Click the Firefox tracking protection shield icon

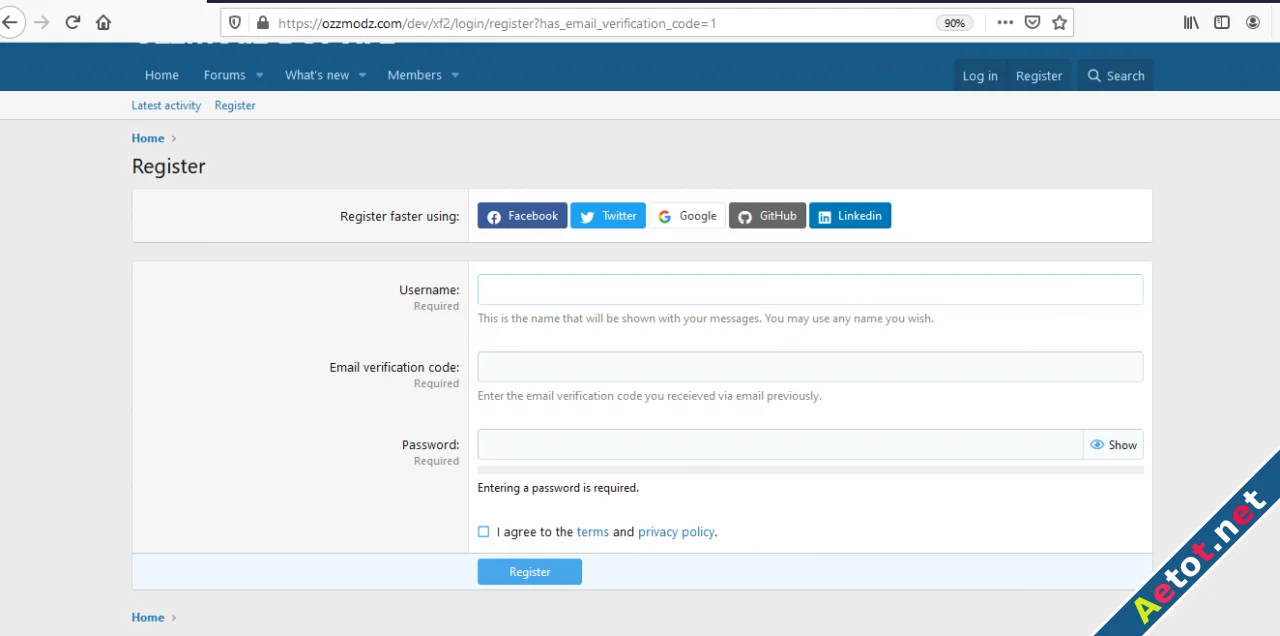coord(234,23)
